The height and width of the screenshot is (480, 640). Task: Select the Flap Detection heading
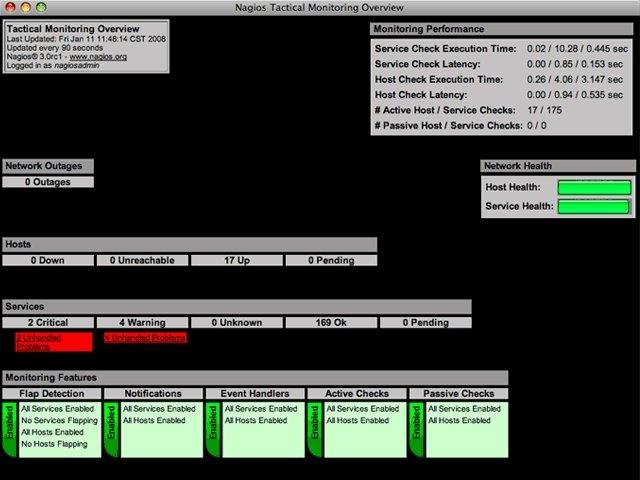coord(52,393)
